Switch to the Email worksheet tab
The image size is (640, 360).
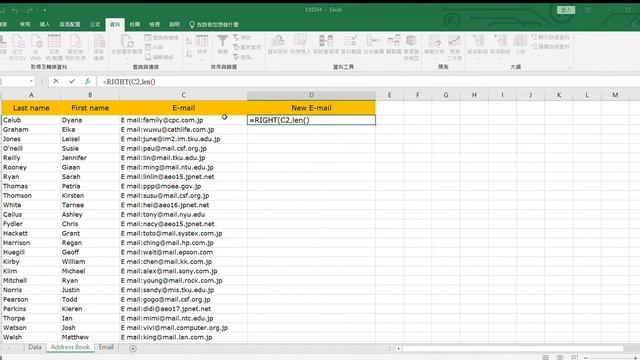click(106, 347)
